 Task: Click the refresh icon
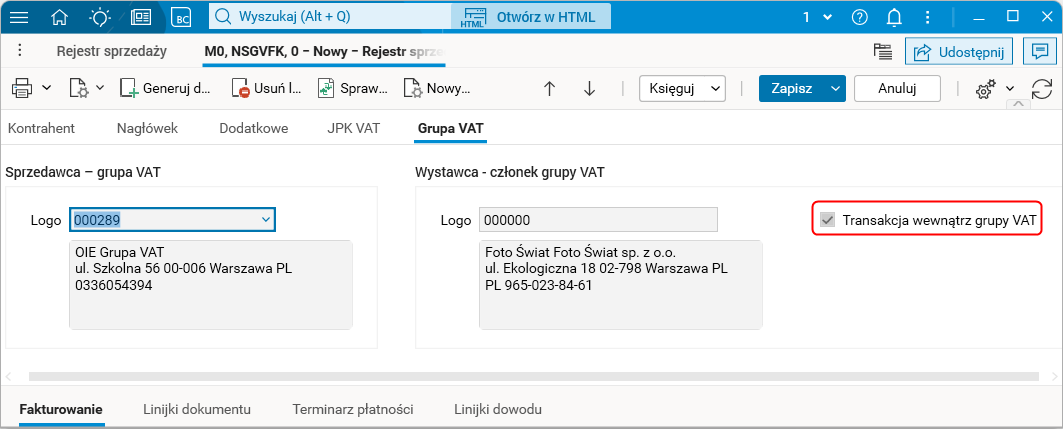coord(1041,89)
